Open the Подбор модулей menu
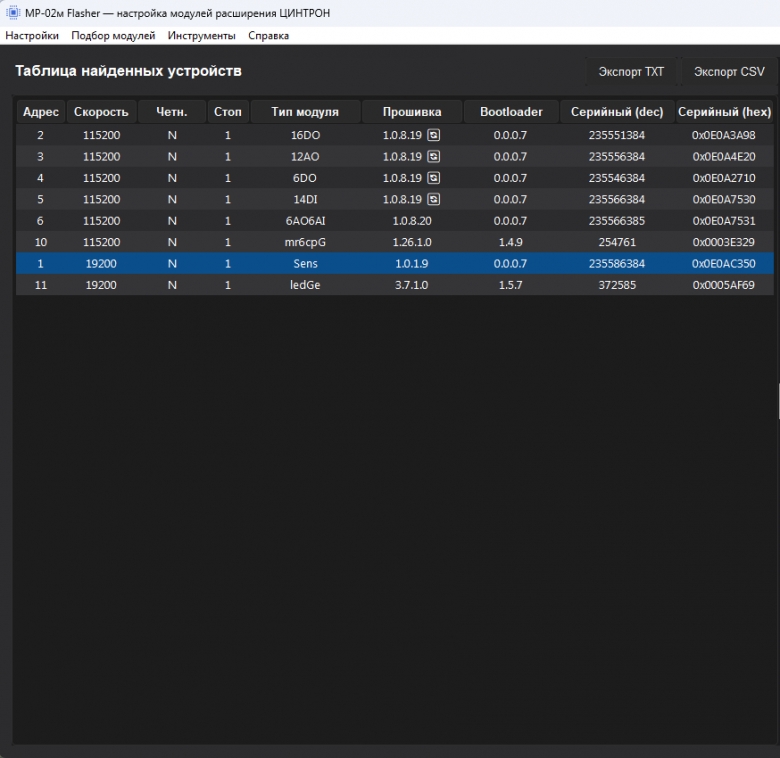780x758 pixels. (x=113, y=35)
